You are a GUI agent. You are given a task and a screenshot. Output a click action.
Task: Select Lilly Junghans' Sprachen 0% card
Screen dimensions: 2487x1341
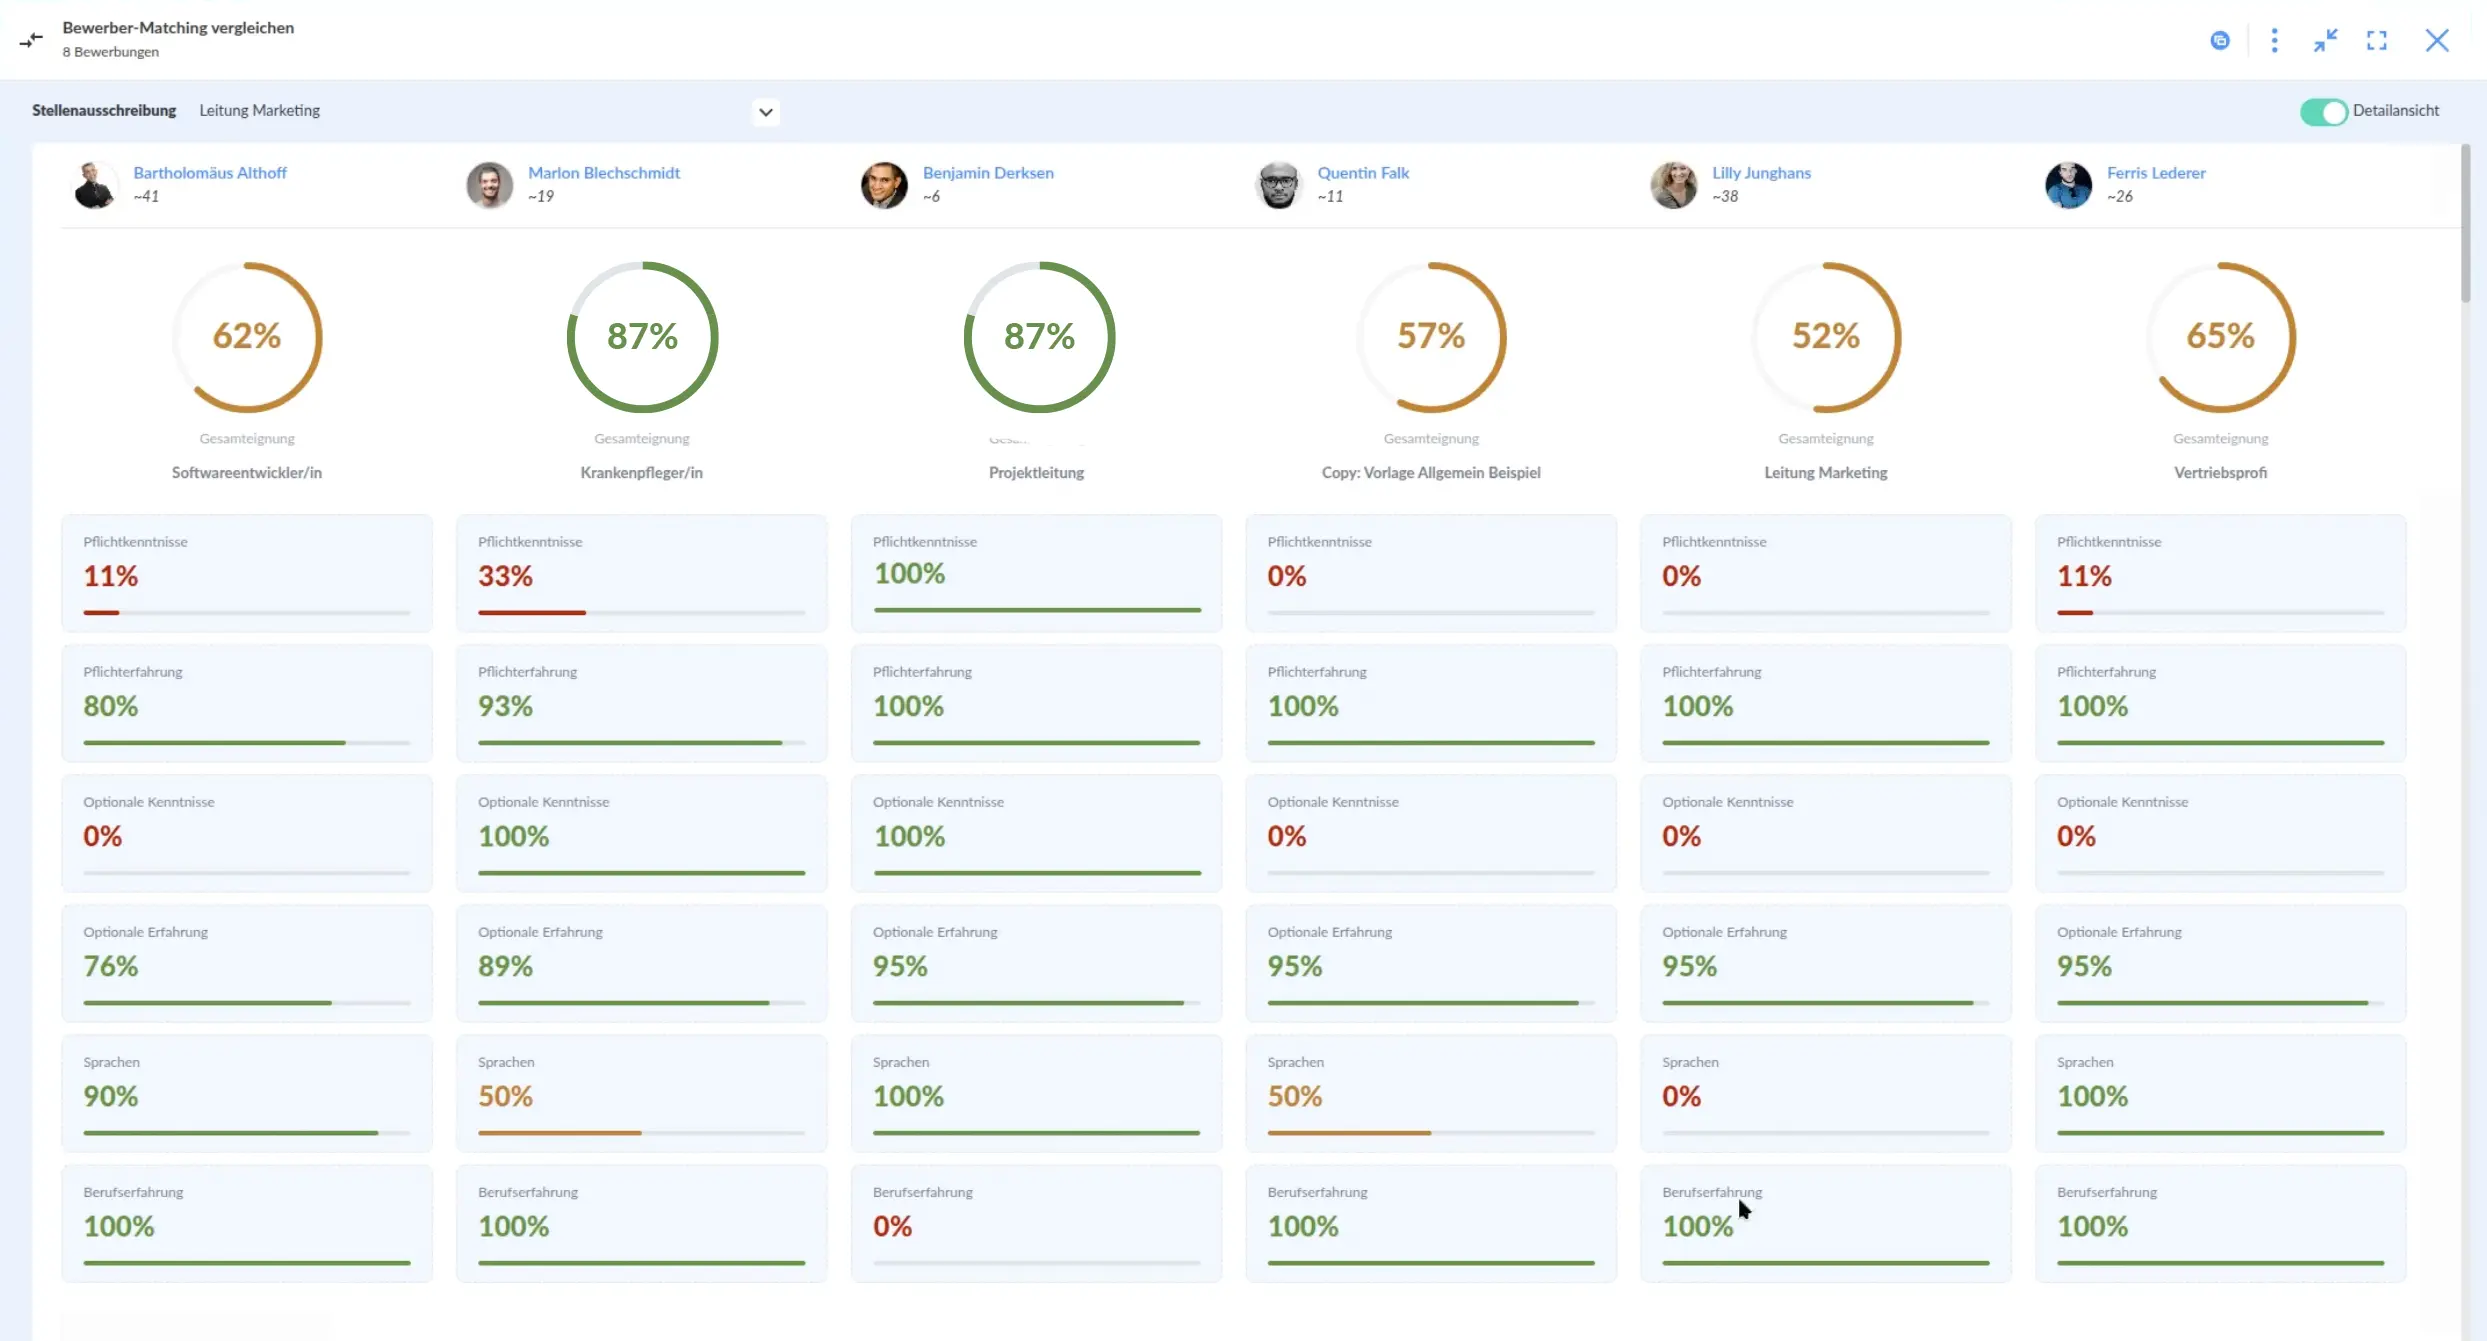coord(1825,1093)
